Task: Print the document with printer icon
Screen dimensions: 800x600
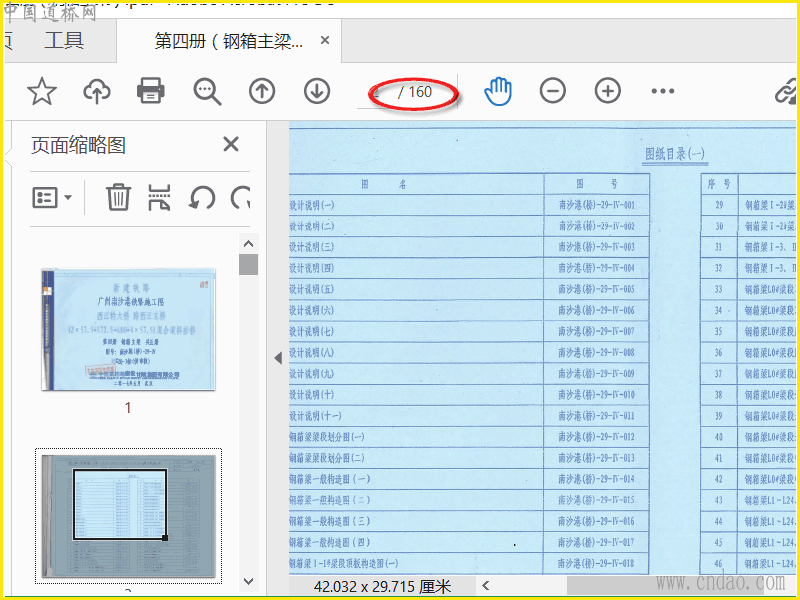Action: pyautogui.click(x=151, y=91)
